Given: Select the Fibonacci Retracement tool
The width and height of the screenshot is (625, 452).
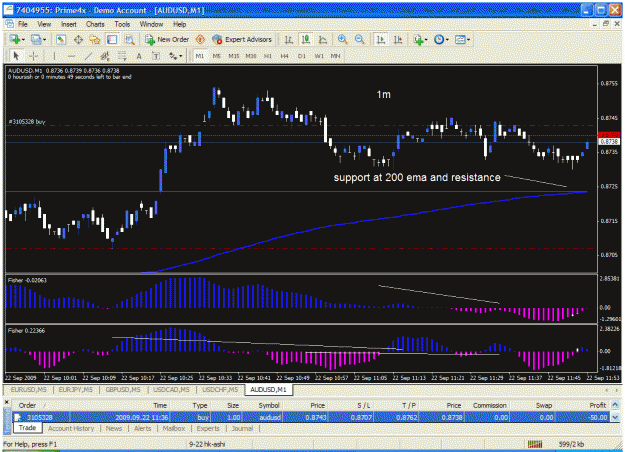Looking at the screenshot, I should [x=122, y=56].
